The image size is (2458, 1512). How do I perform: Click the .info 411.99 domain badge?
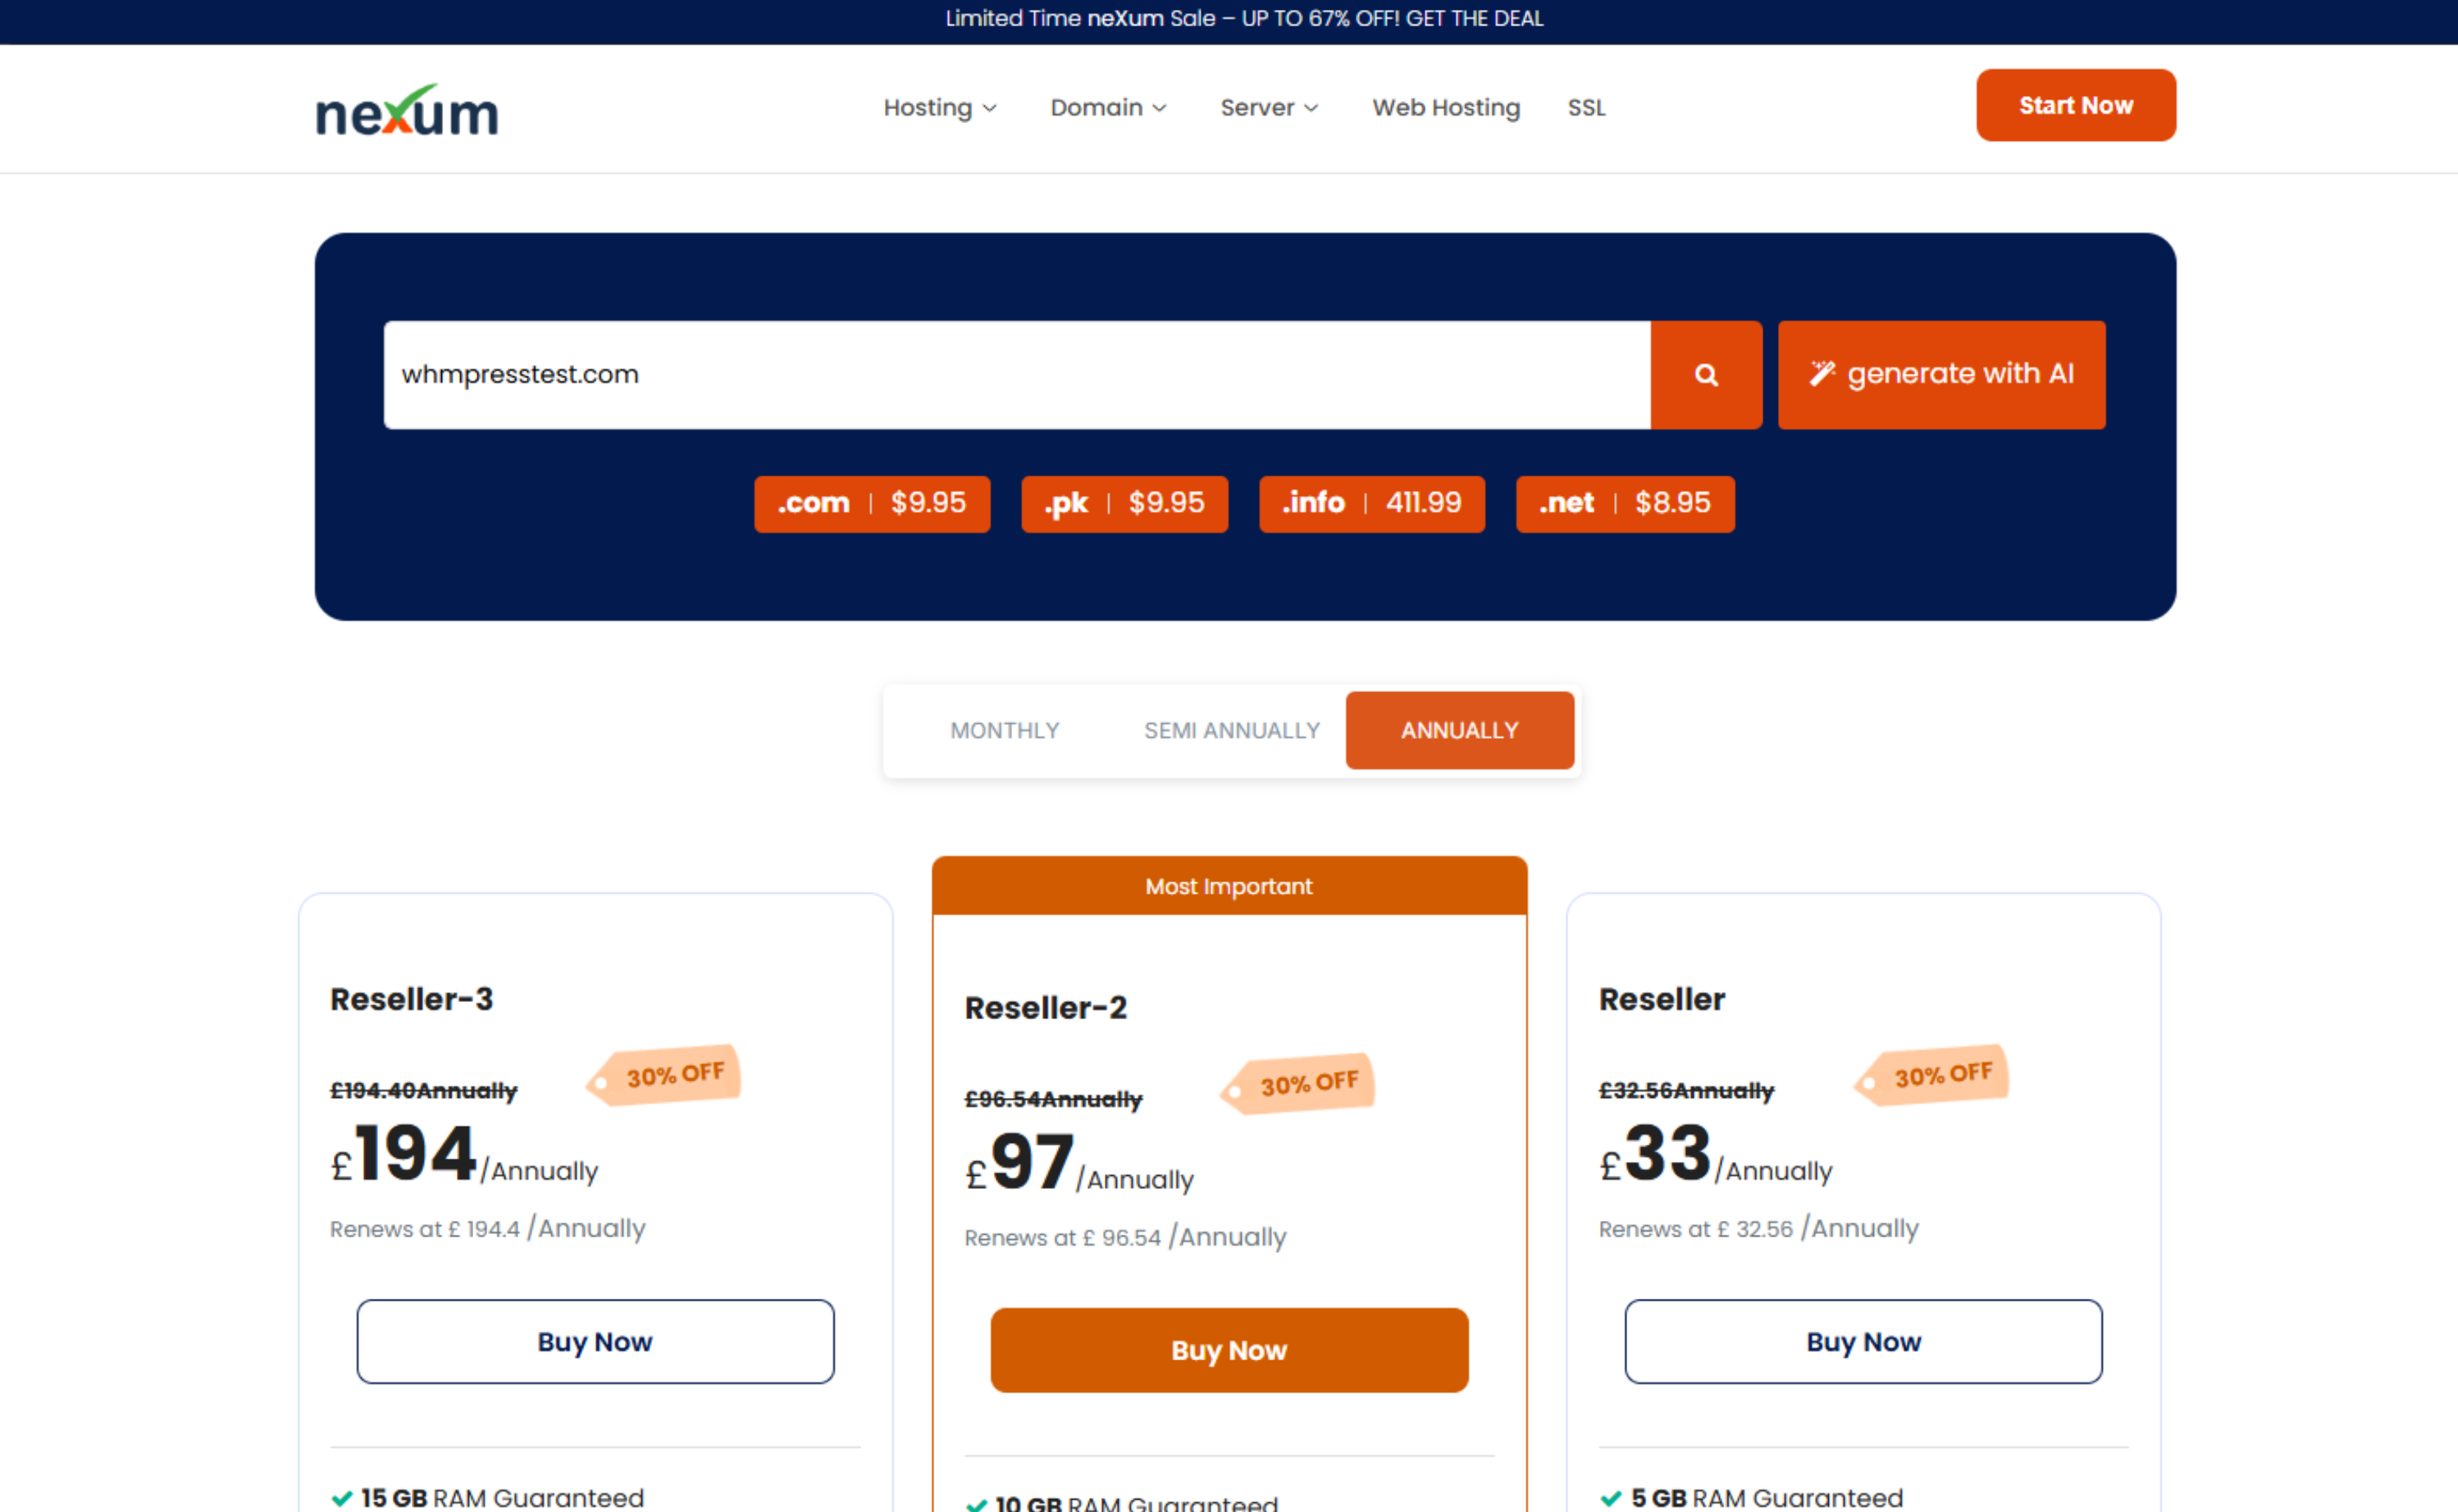(1371, 503)
